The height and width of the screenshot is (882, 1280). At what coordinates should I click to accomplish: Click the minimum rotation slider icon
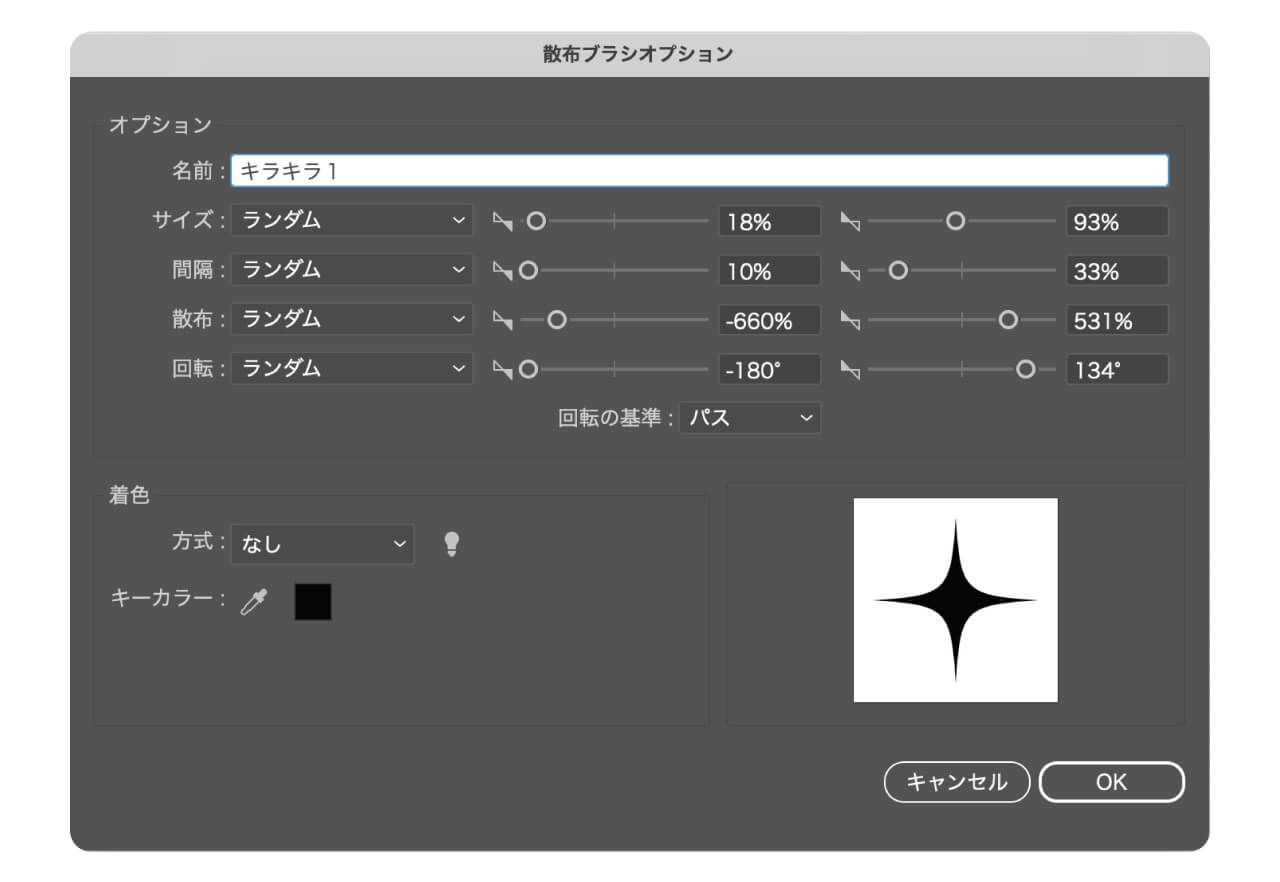(503, 370)
